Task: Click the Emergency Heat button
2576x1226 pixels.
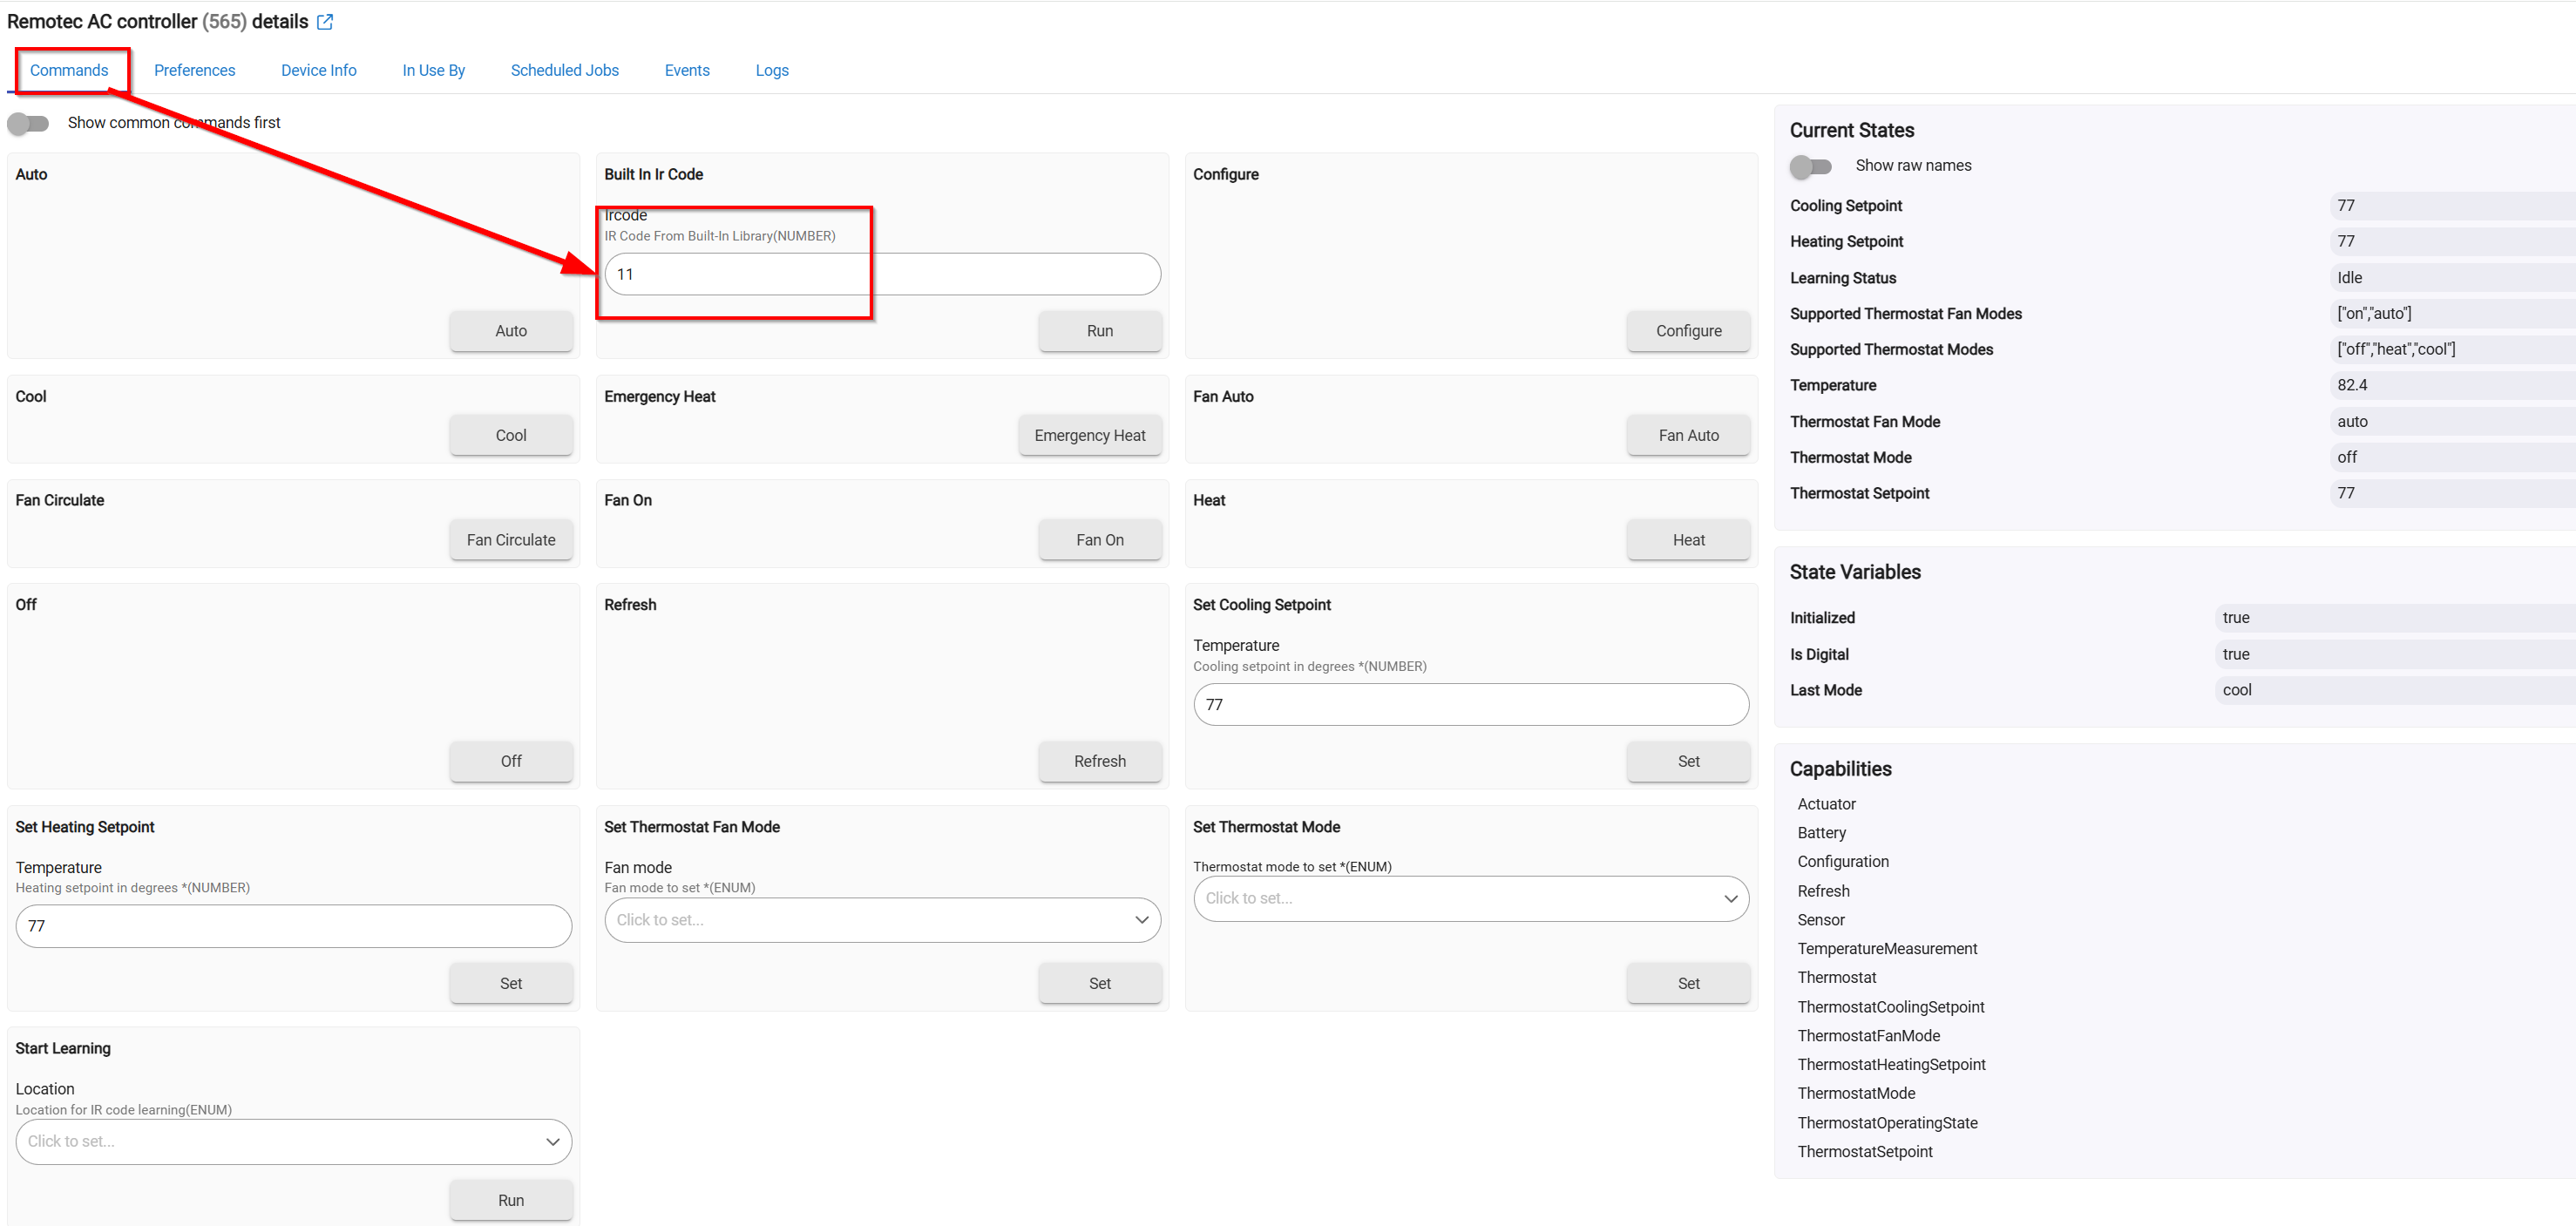Action: [x=1090, y=436]
